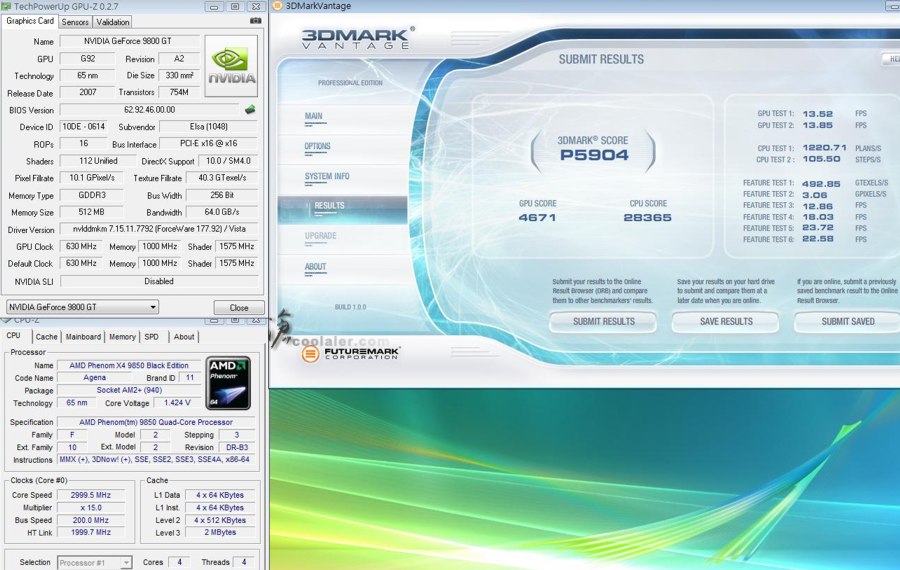The width and height of the screenshot is (900, 570).
Task: Open the OPTIONS section in 3DMark Vantage
Action: [317, 147]
